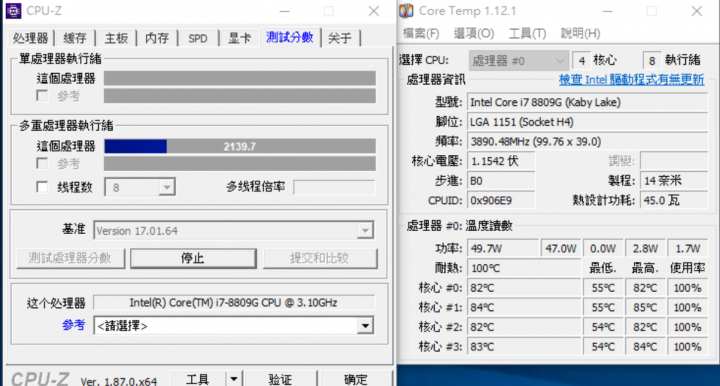Open the 关于 tab
The image size is (720, 386).
click(x=340, y=38)
